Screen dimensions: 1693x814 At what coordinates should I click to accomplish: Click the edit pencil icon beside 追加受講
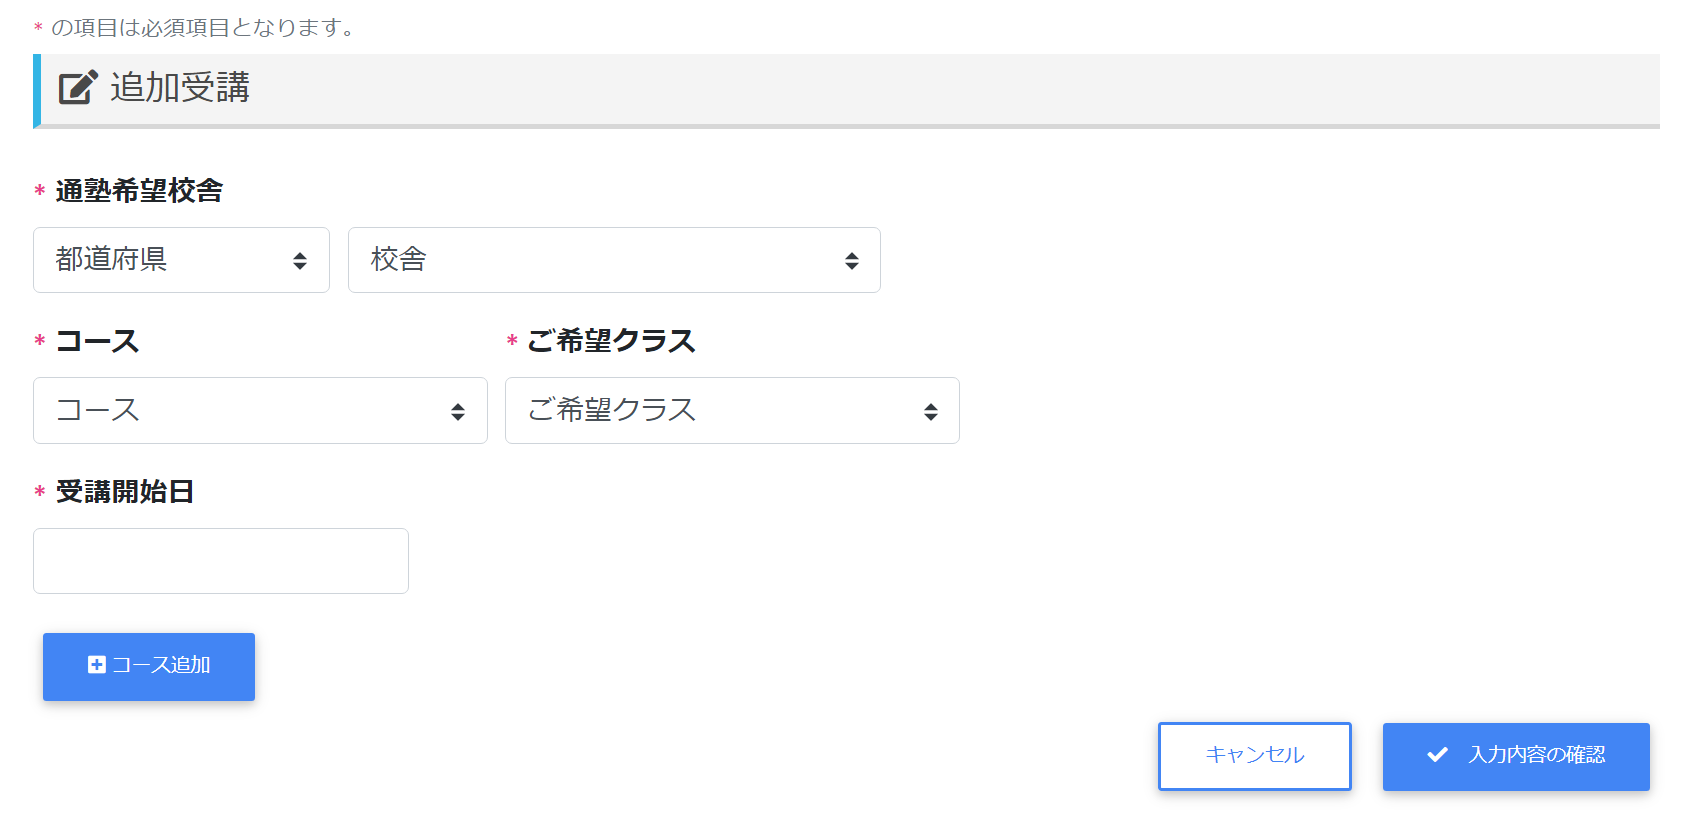coord(78,88)
